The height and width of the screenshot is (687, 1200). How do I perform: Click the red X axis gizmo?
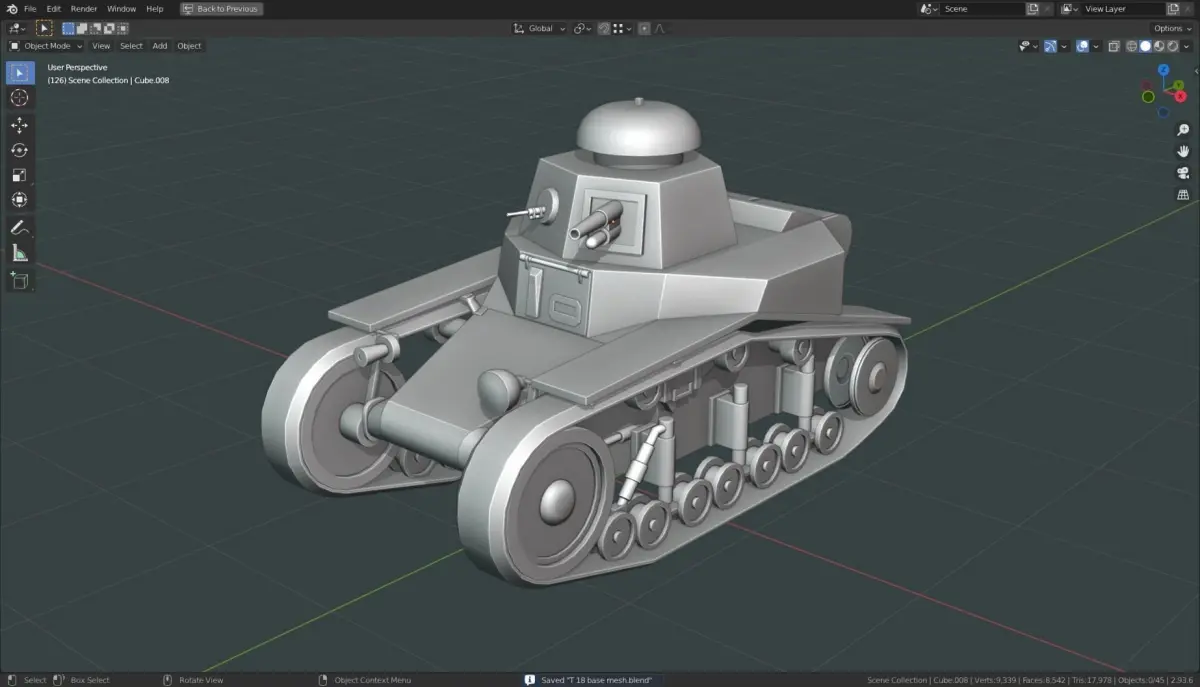point(1181,96)
